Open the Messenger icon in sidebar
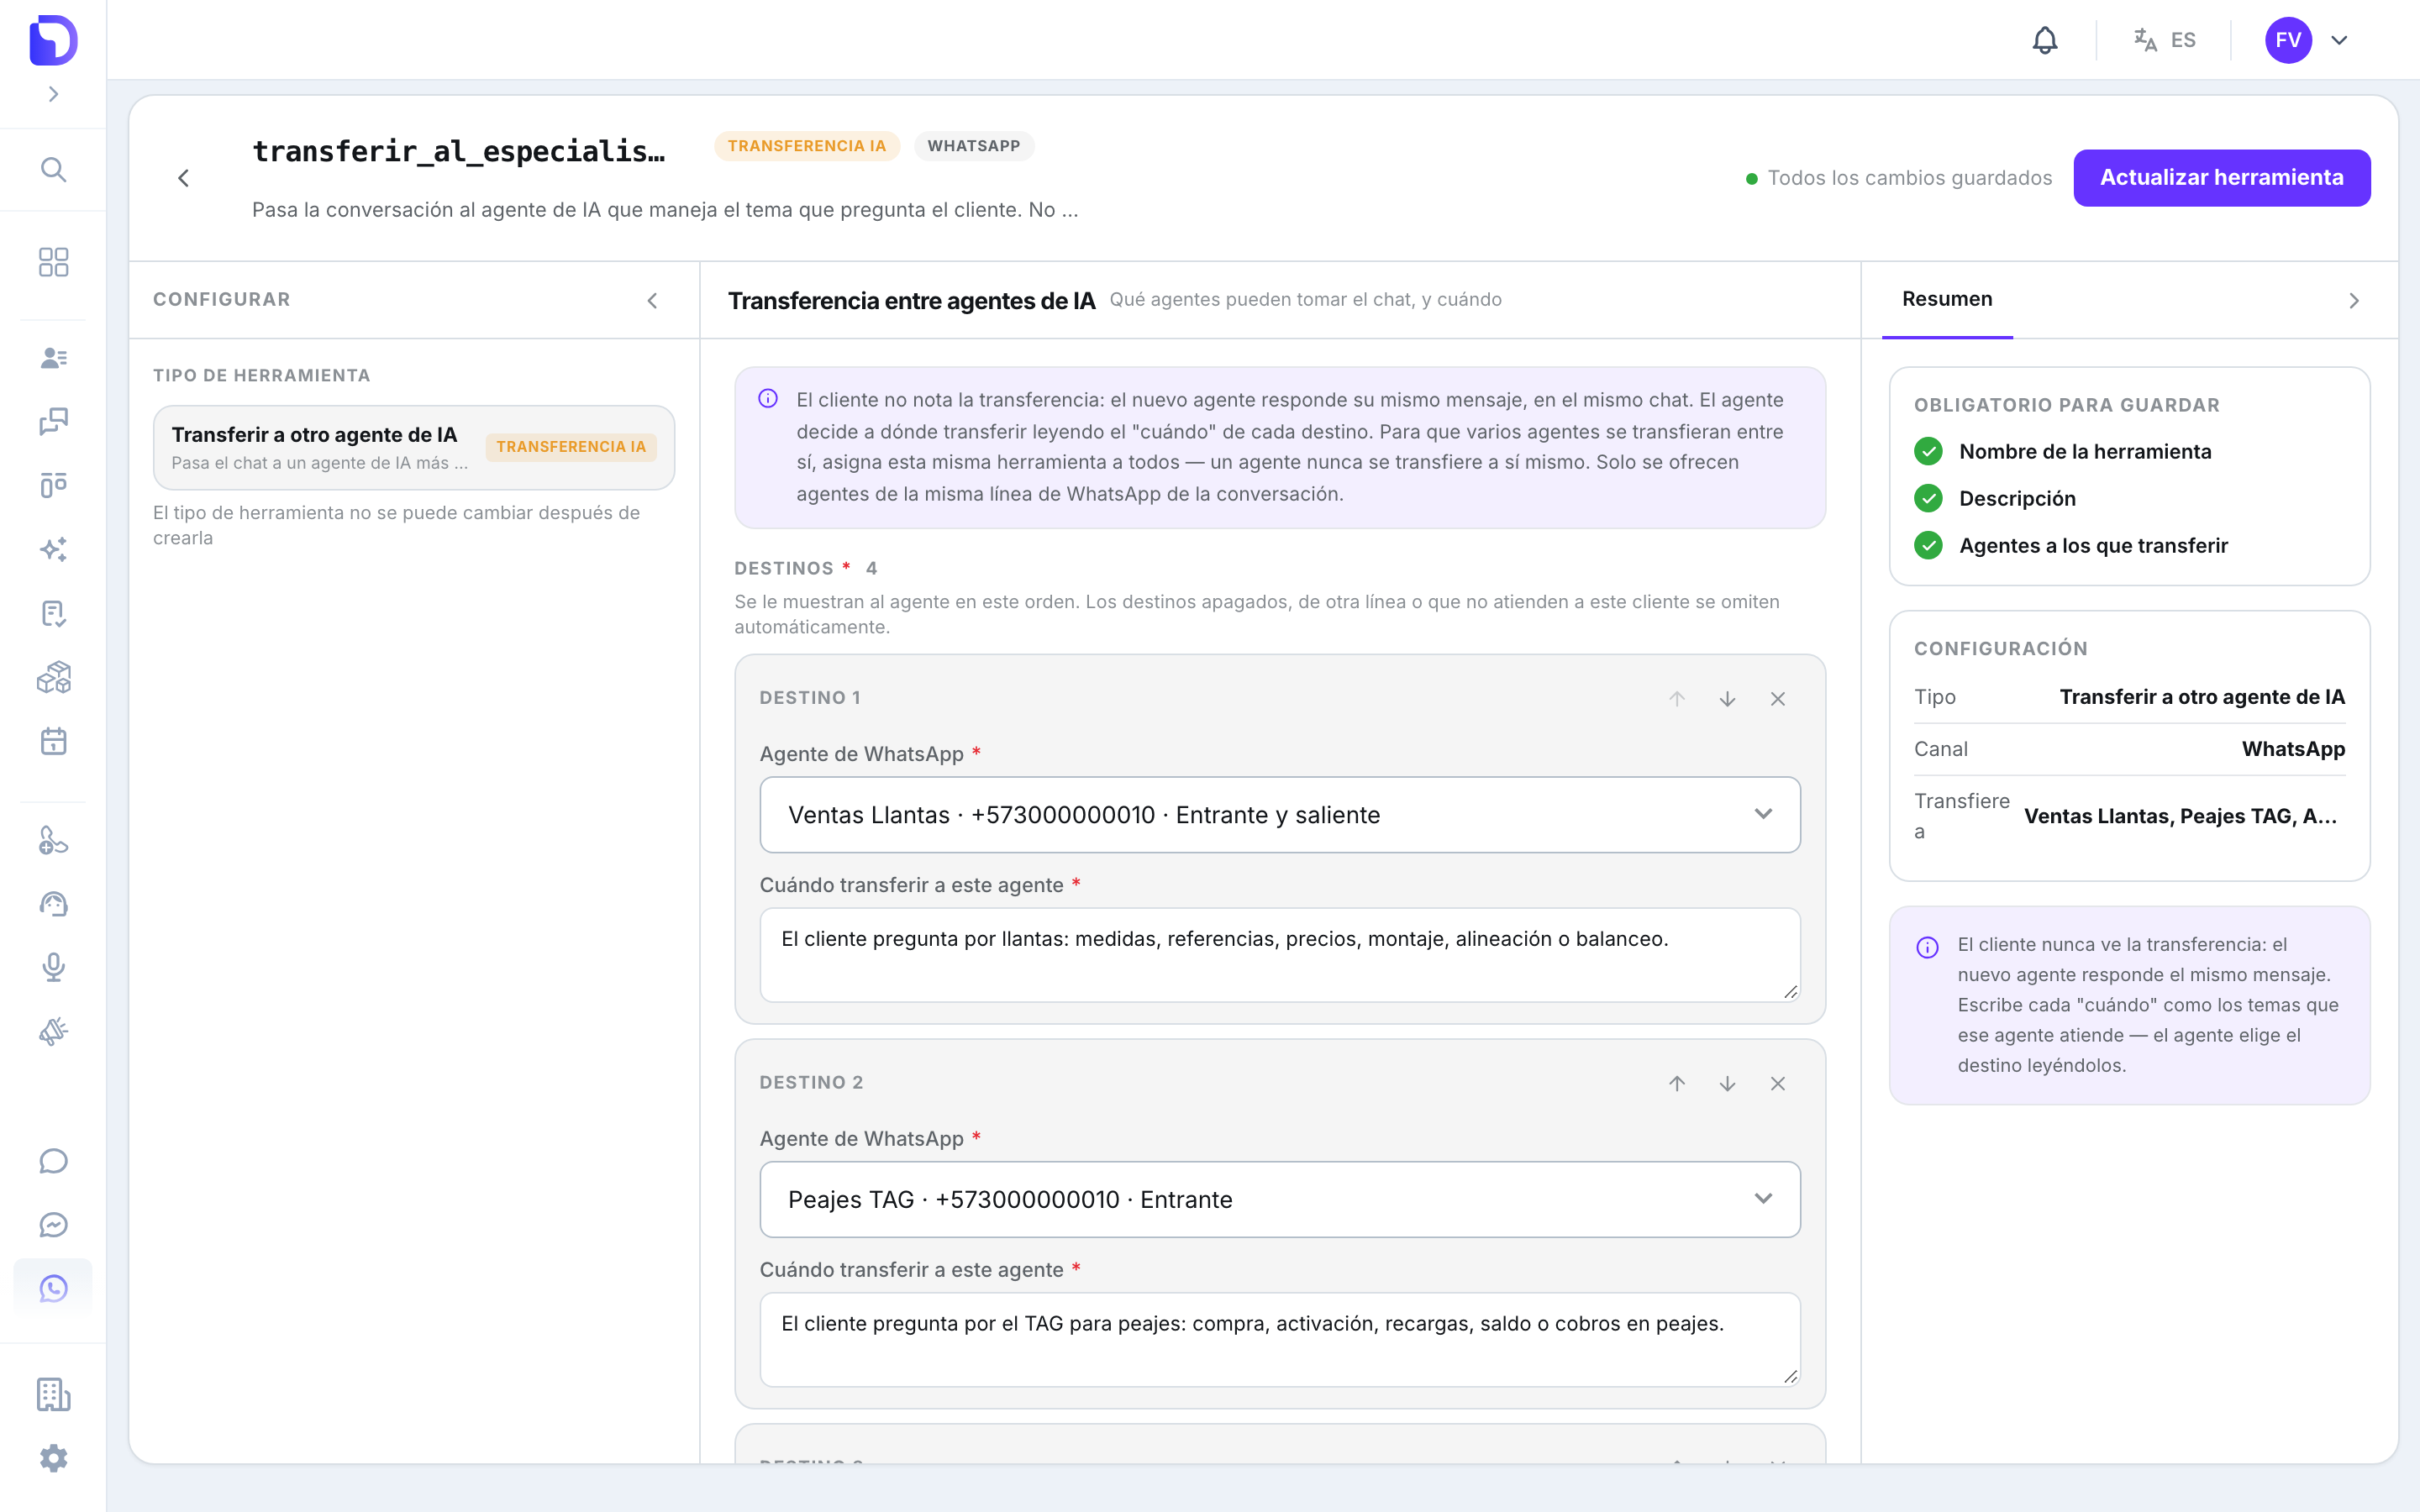The image size is (2420, 1512). (x=53, y=1225)
